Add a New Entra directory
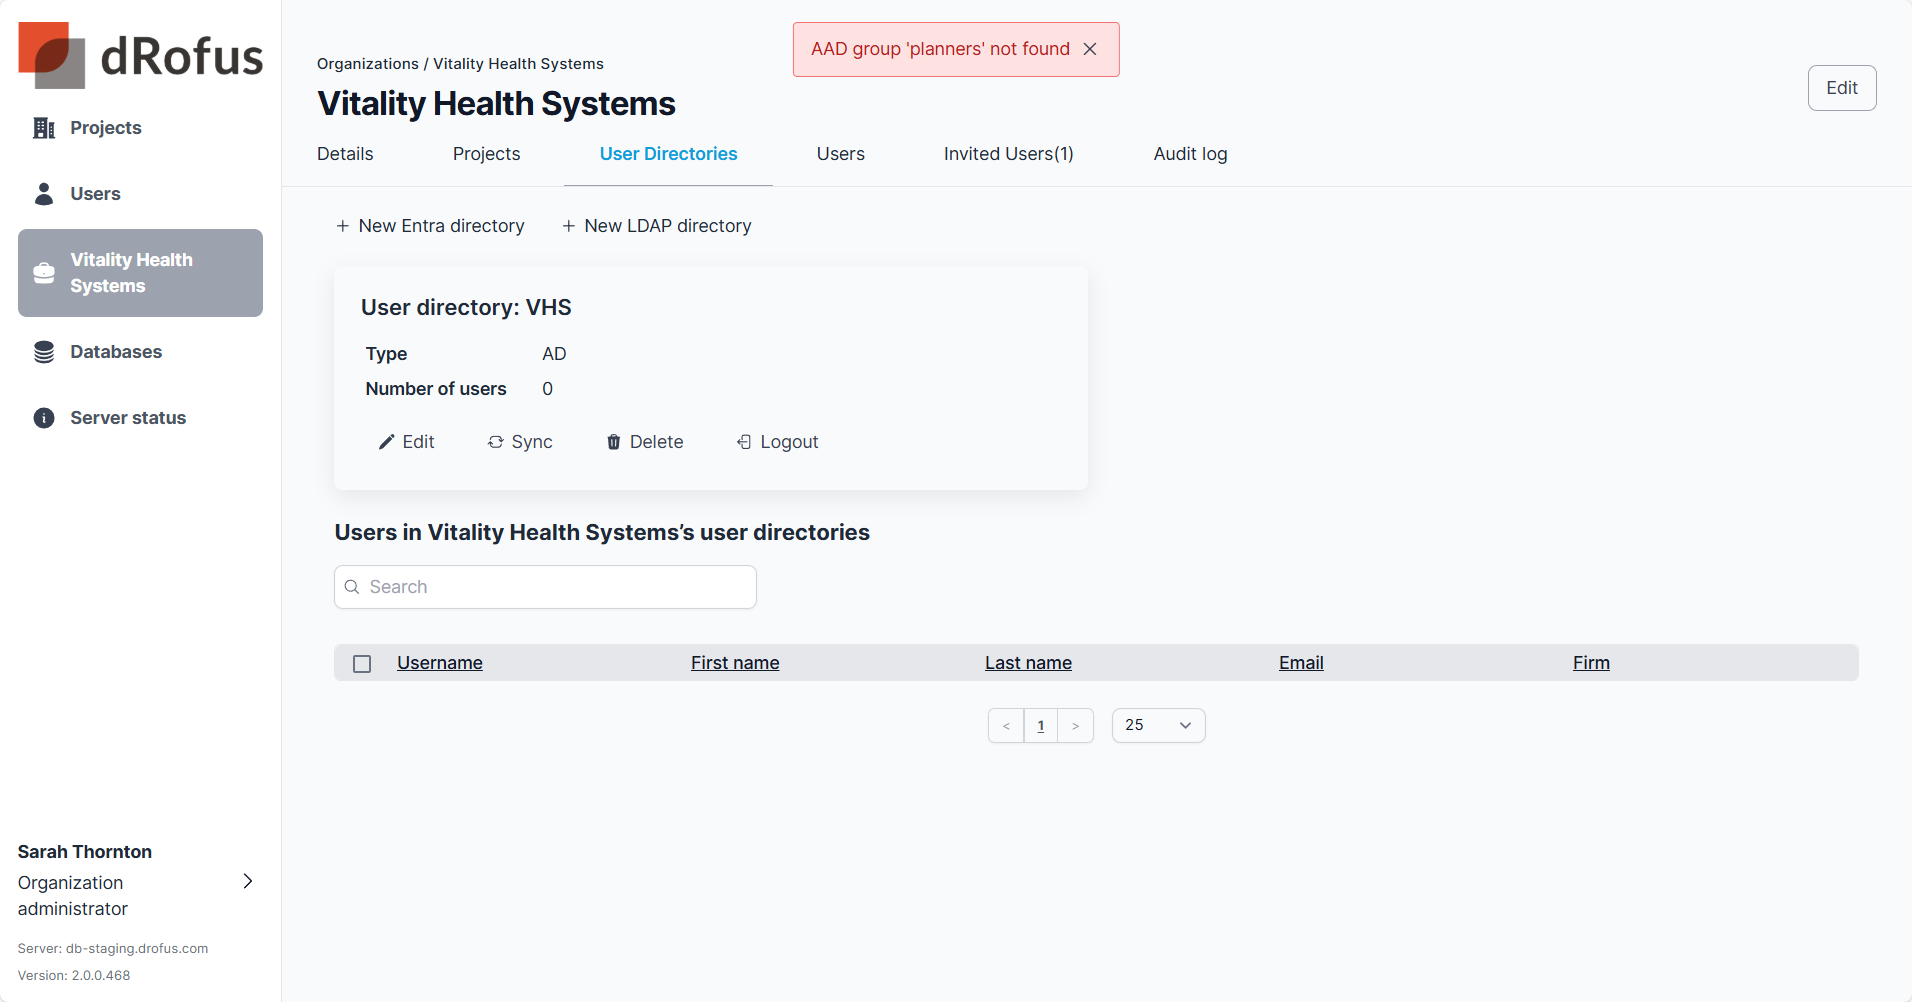 430,226
